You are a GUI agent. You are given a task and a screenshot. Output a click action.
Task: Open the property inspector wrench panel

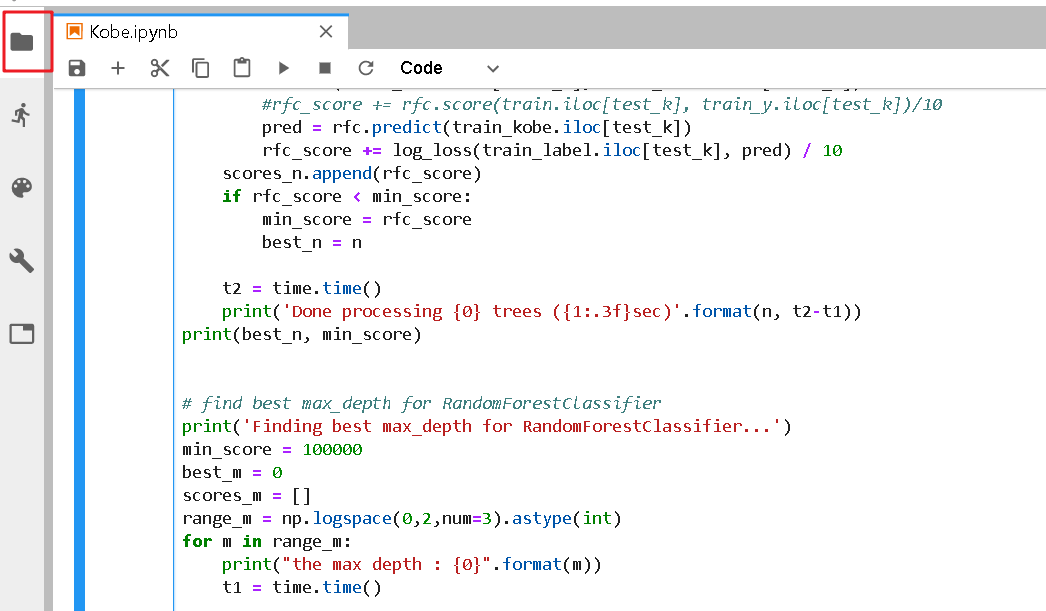pos(22,260)
